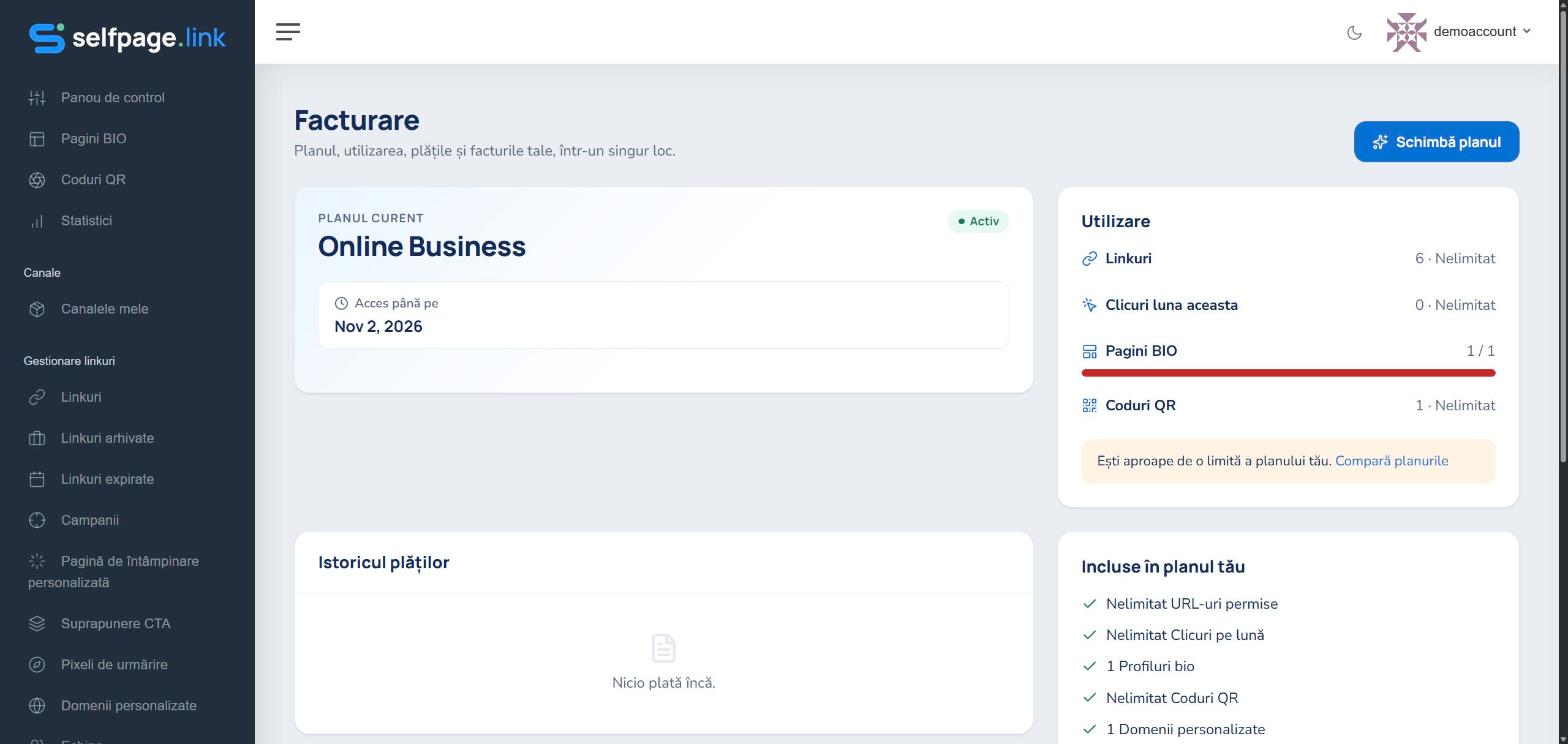Click "Nelimitat Coduri QR" included feature
Image resolution: width=1568 pixels, height=744 pixels.
point(1172,698)
